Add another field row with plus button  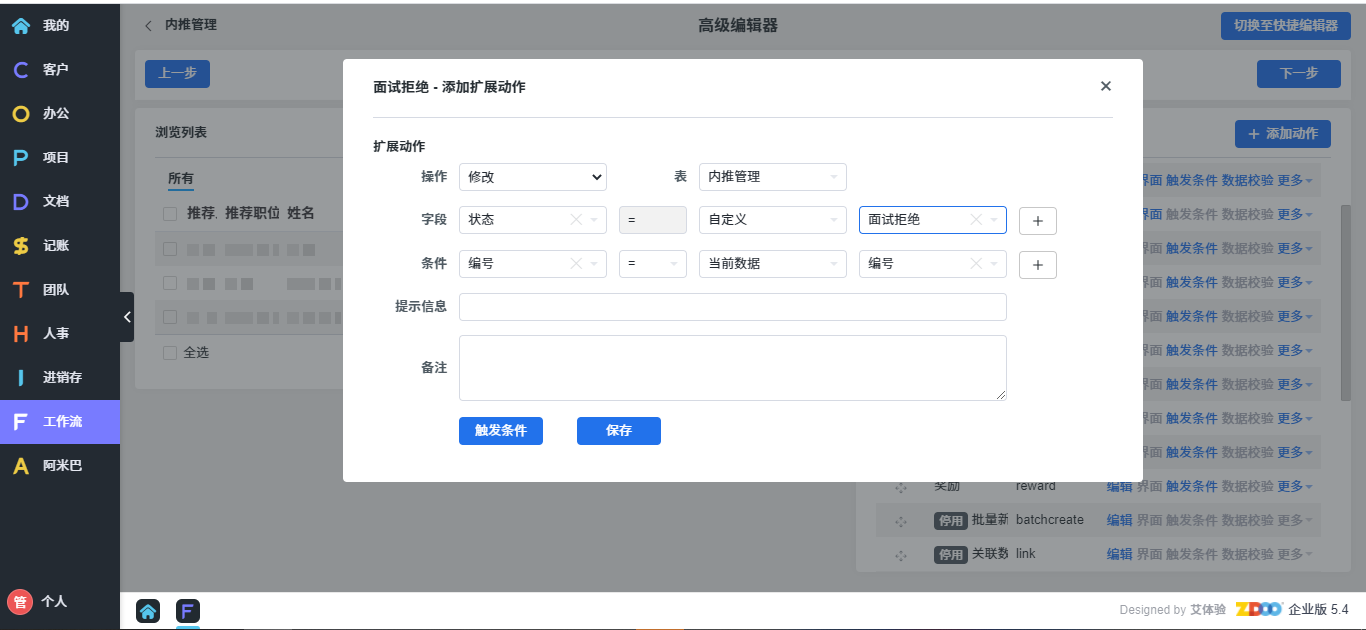click(x=1037, y=221)
